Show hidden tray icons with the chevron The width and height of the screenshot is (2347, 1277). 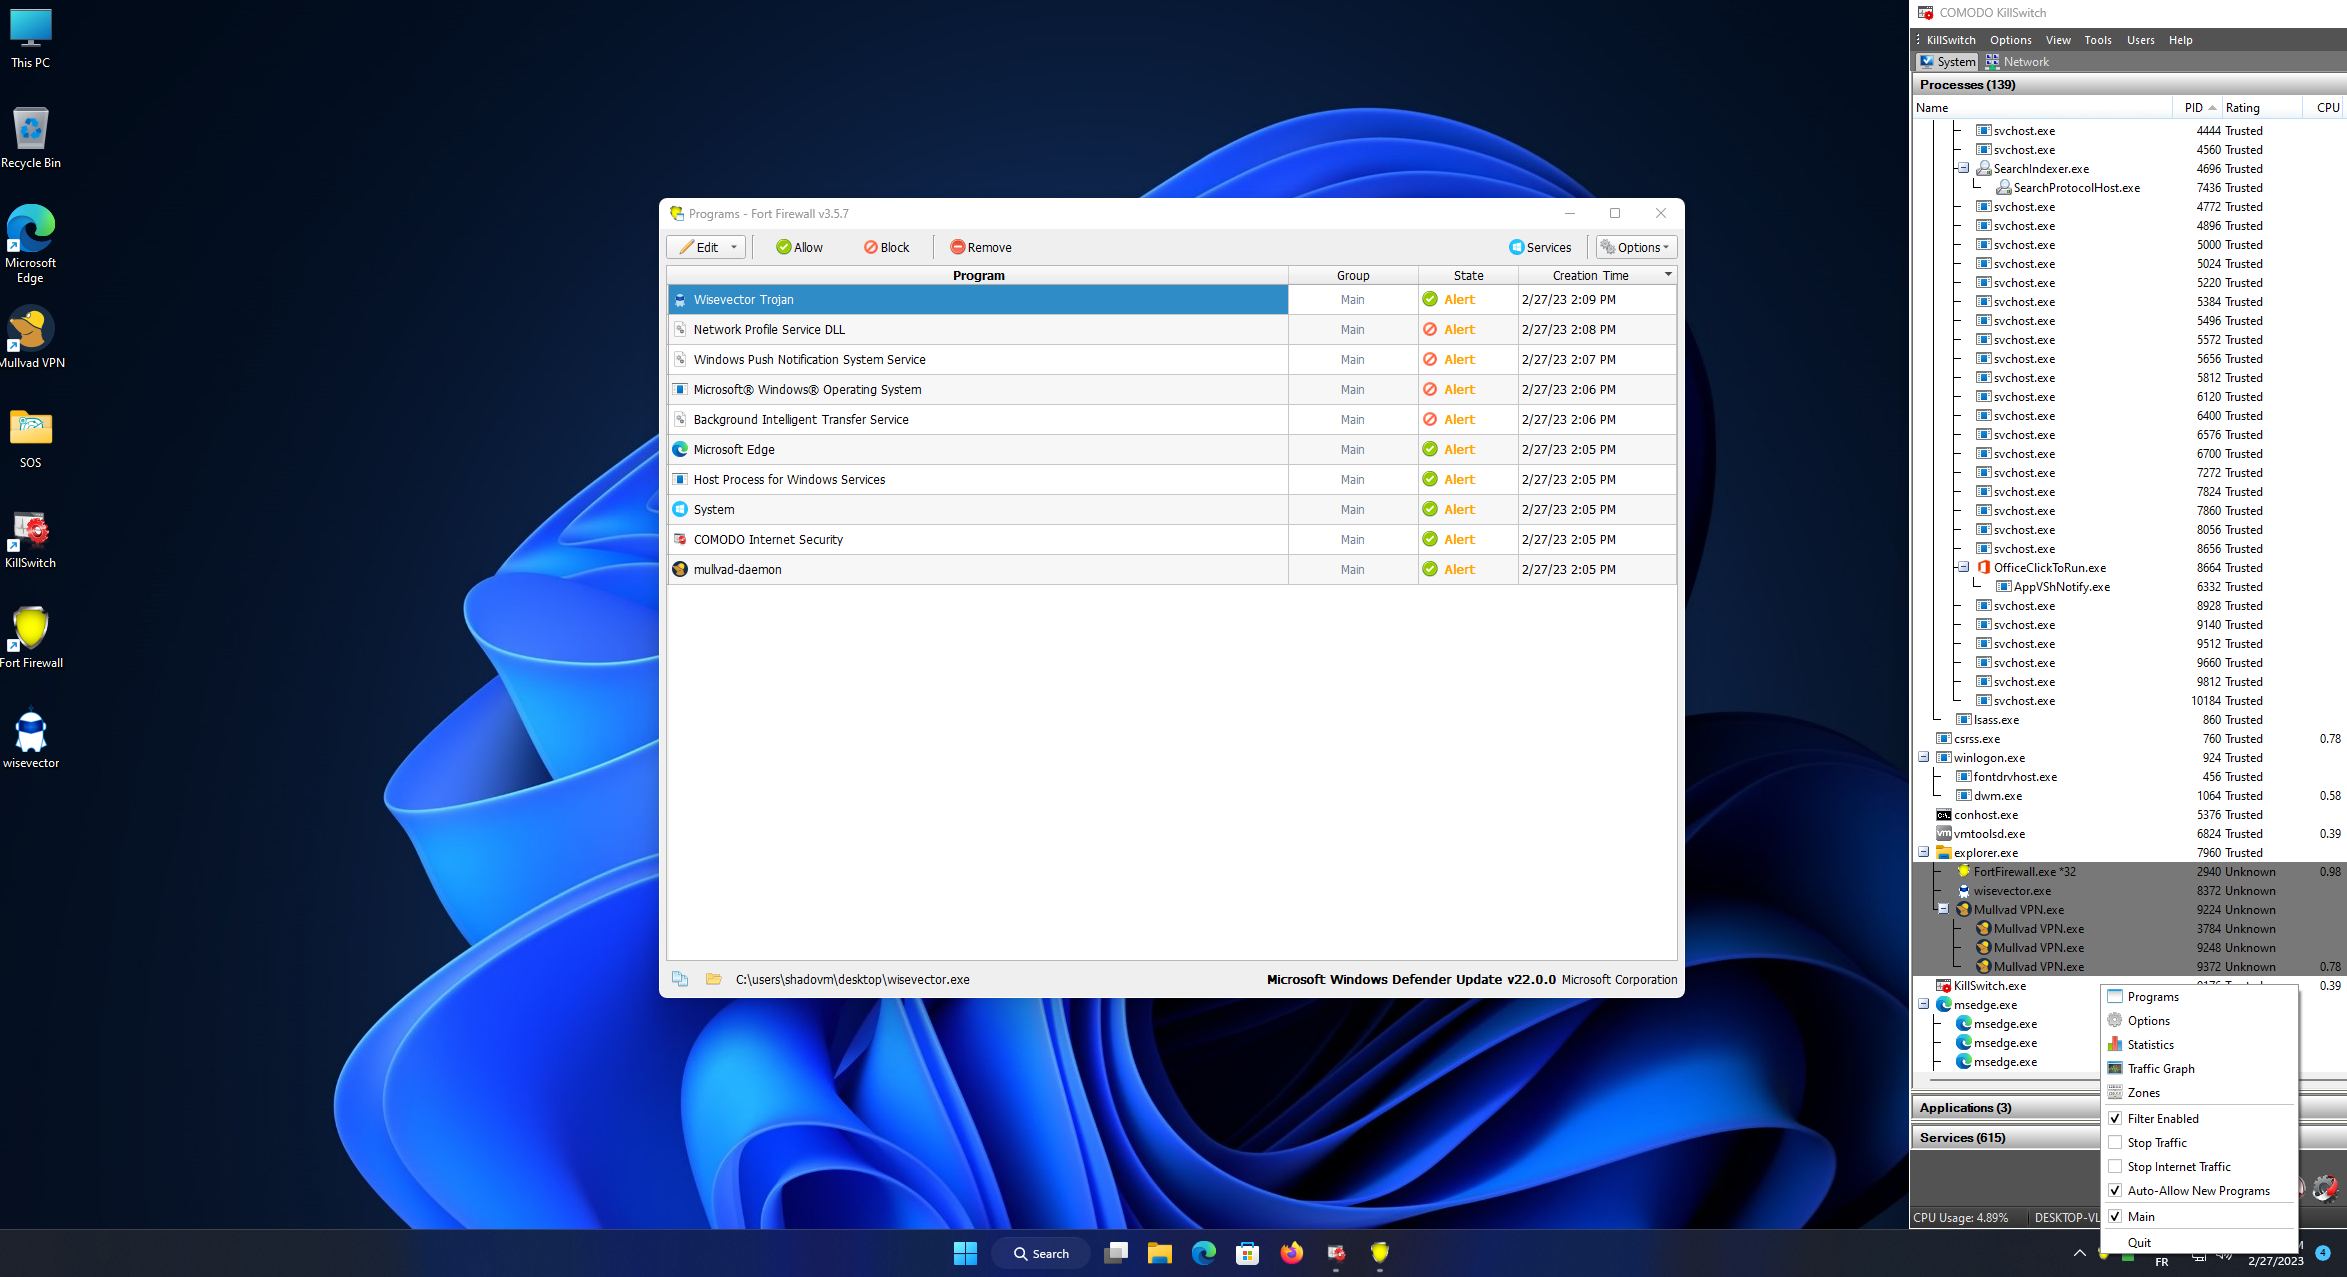2080,1253
